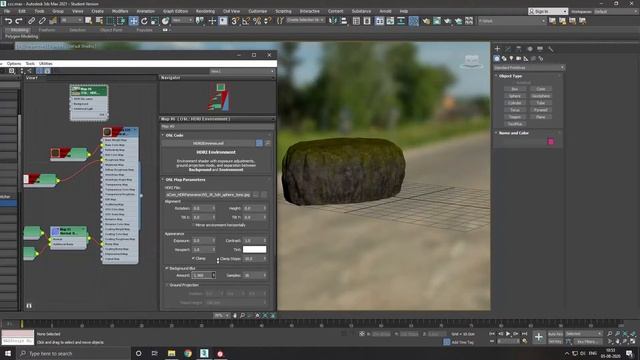
Task: Open the Options menu in material editor
Action: [x=13, y=63]
